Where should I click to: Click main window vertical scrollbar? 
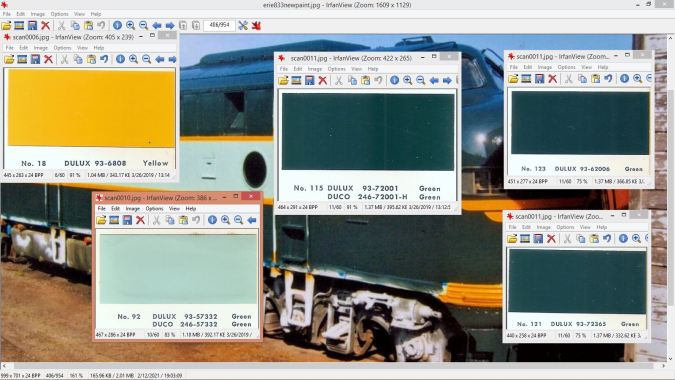click(671, 198)
